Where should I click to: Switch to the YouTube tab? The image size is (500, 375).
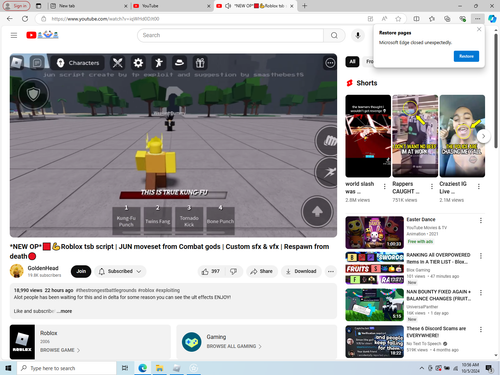click(x=172, y=6)
